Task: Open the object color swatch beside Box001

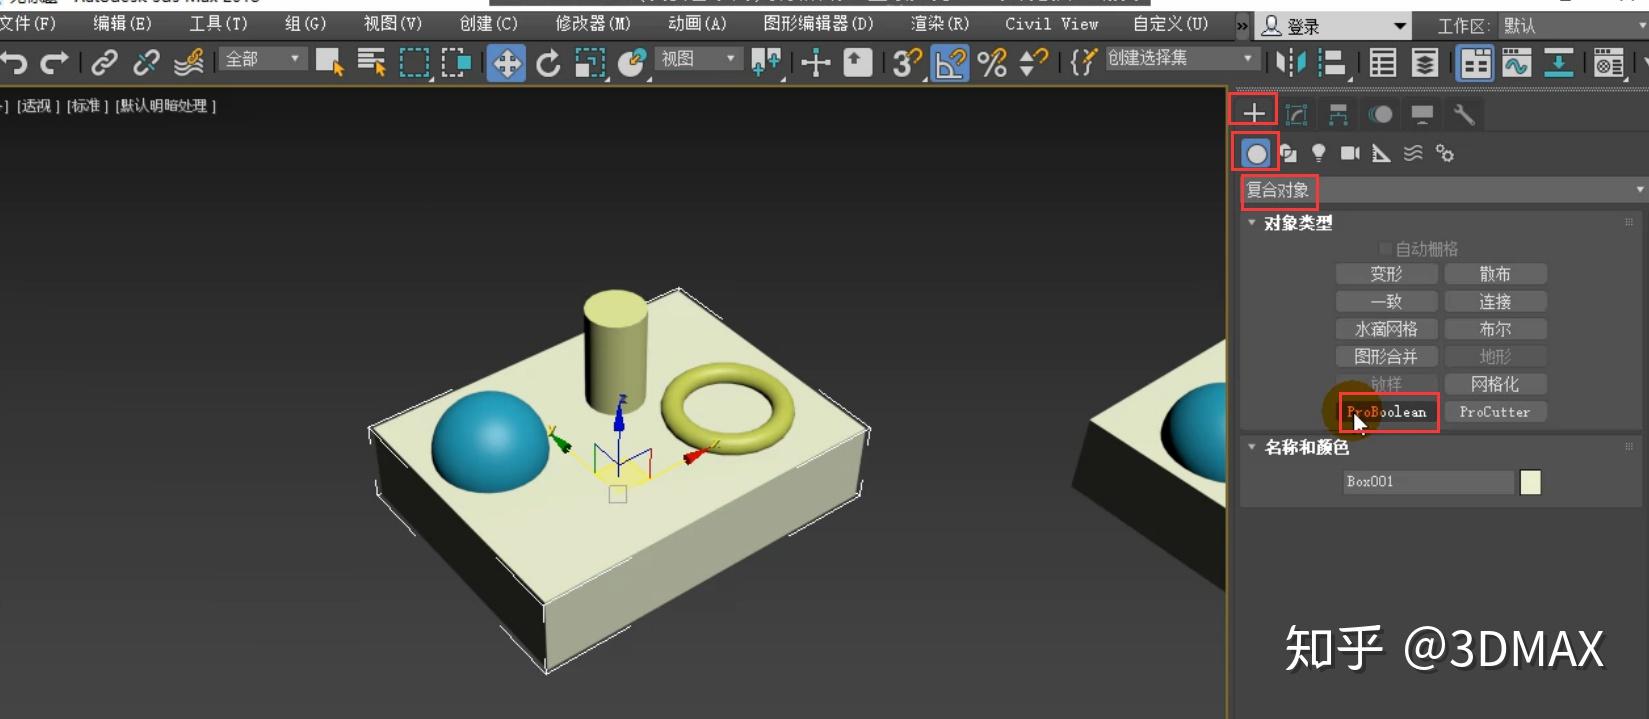Action: click(x=1530, y=482)
